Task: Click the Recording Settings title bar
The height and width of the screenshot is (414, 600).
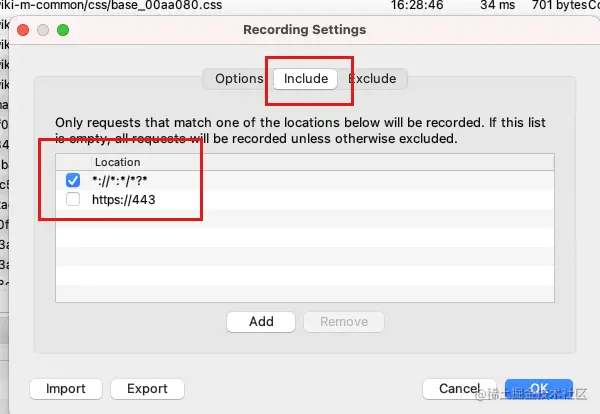Action: click(305, 30)
